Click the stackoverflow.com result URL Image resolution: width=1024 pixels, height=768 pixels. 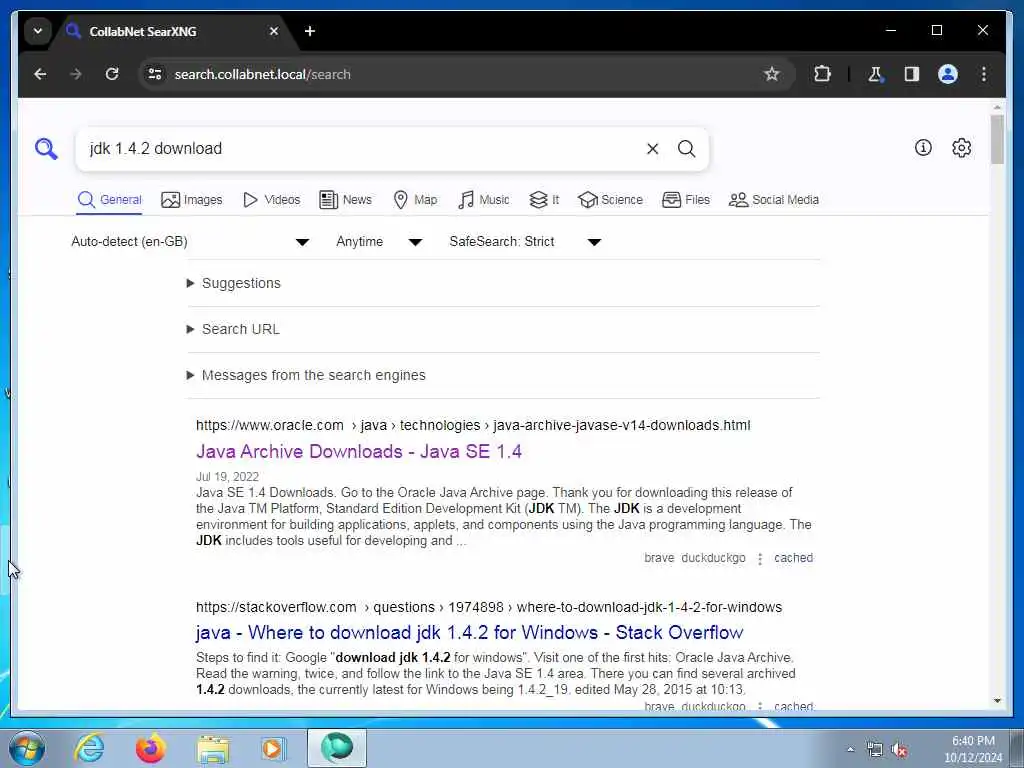488,607
